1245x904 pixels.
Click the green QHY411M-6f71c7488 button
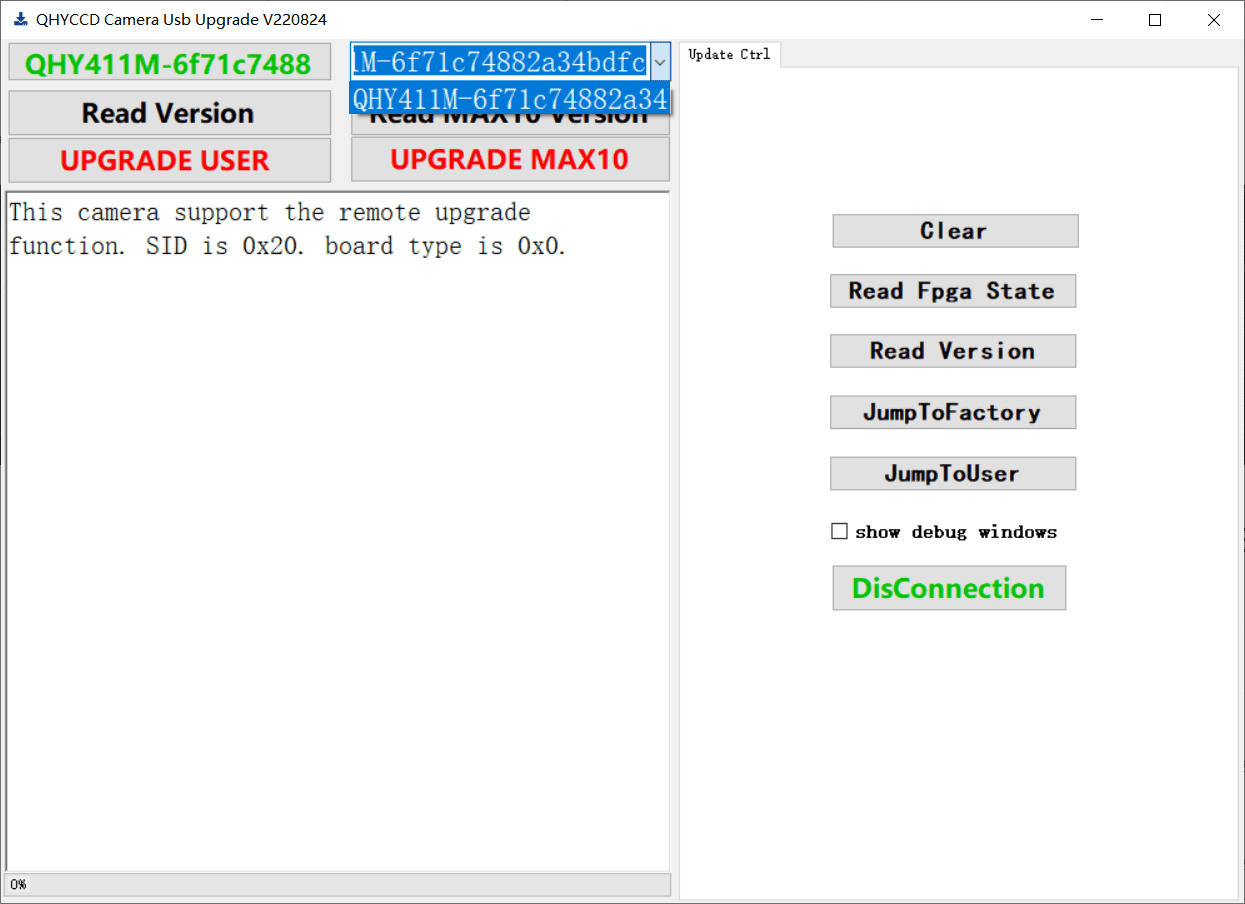(x=169, y=63)
